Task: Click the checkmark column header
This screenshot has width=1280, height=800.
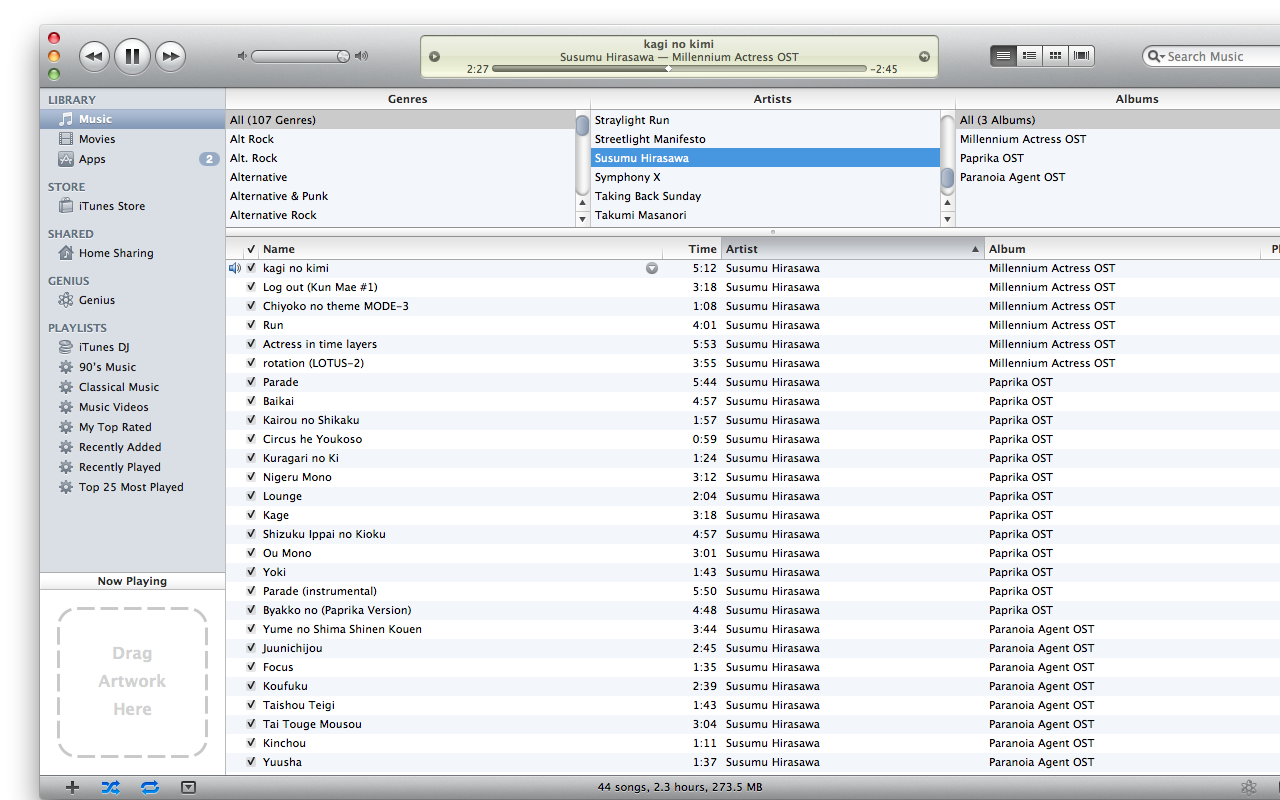Action: coord(251,249)
